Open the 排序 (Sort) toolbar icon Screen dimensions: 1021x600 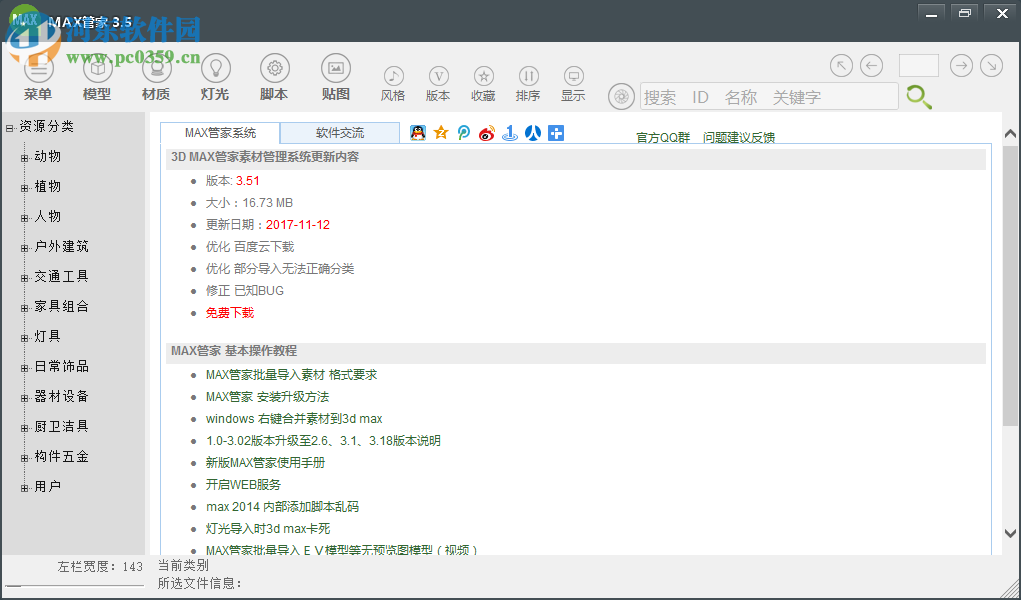pyautogui.click(x=528, y=84)
